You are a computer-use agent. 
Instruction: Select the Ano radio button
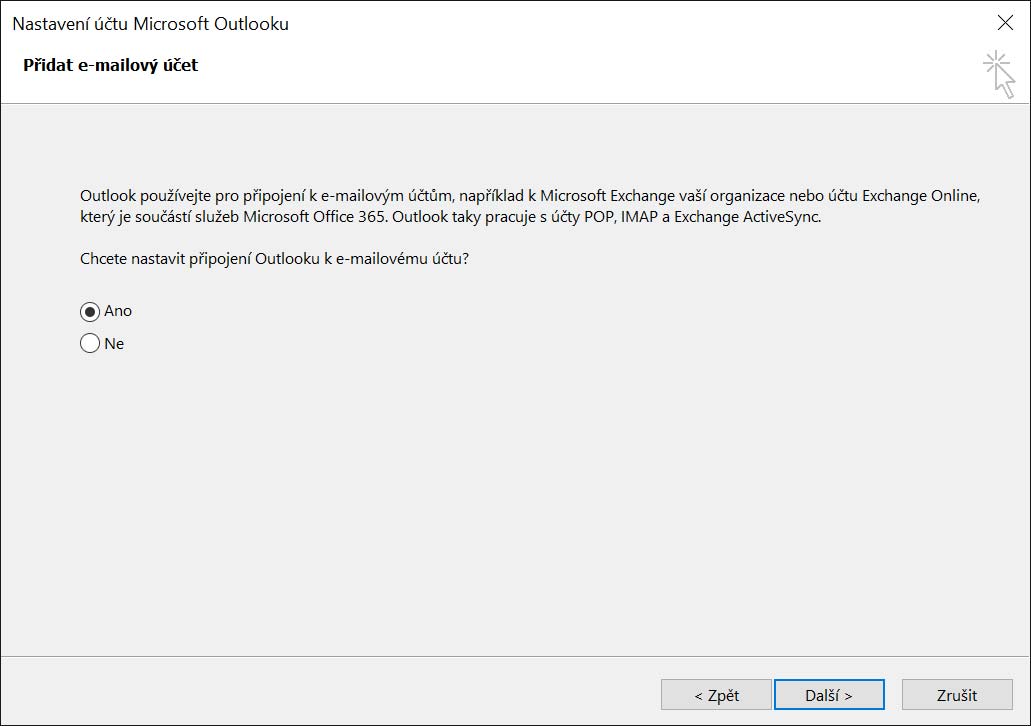point(90,311)
